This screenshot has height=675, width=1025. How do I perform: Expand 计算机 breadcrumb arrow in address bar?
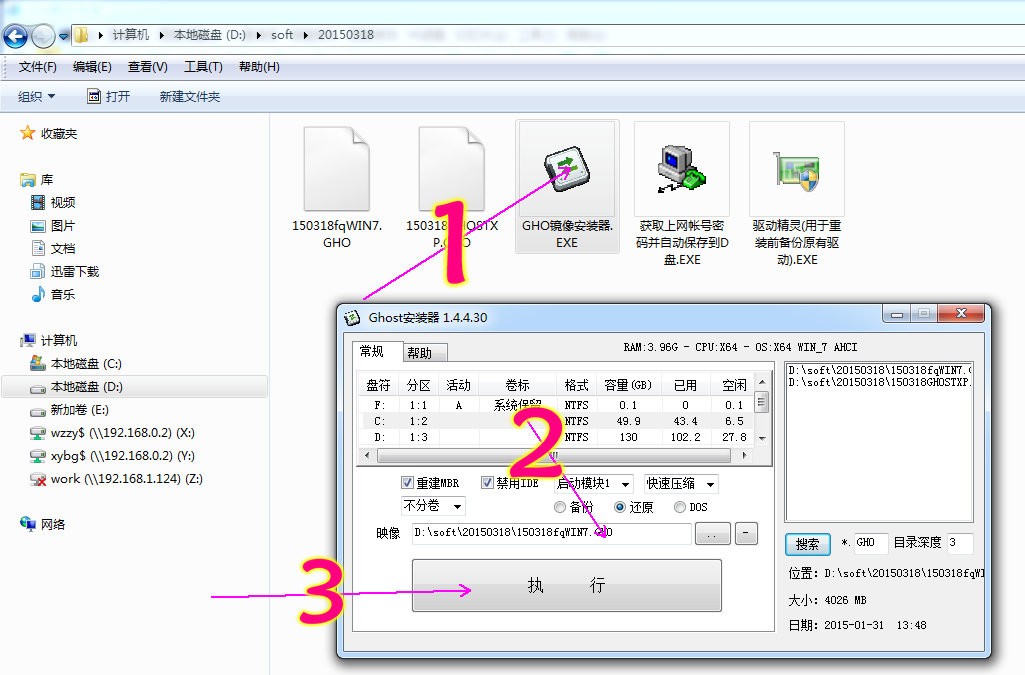161,35
